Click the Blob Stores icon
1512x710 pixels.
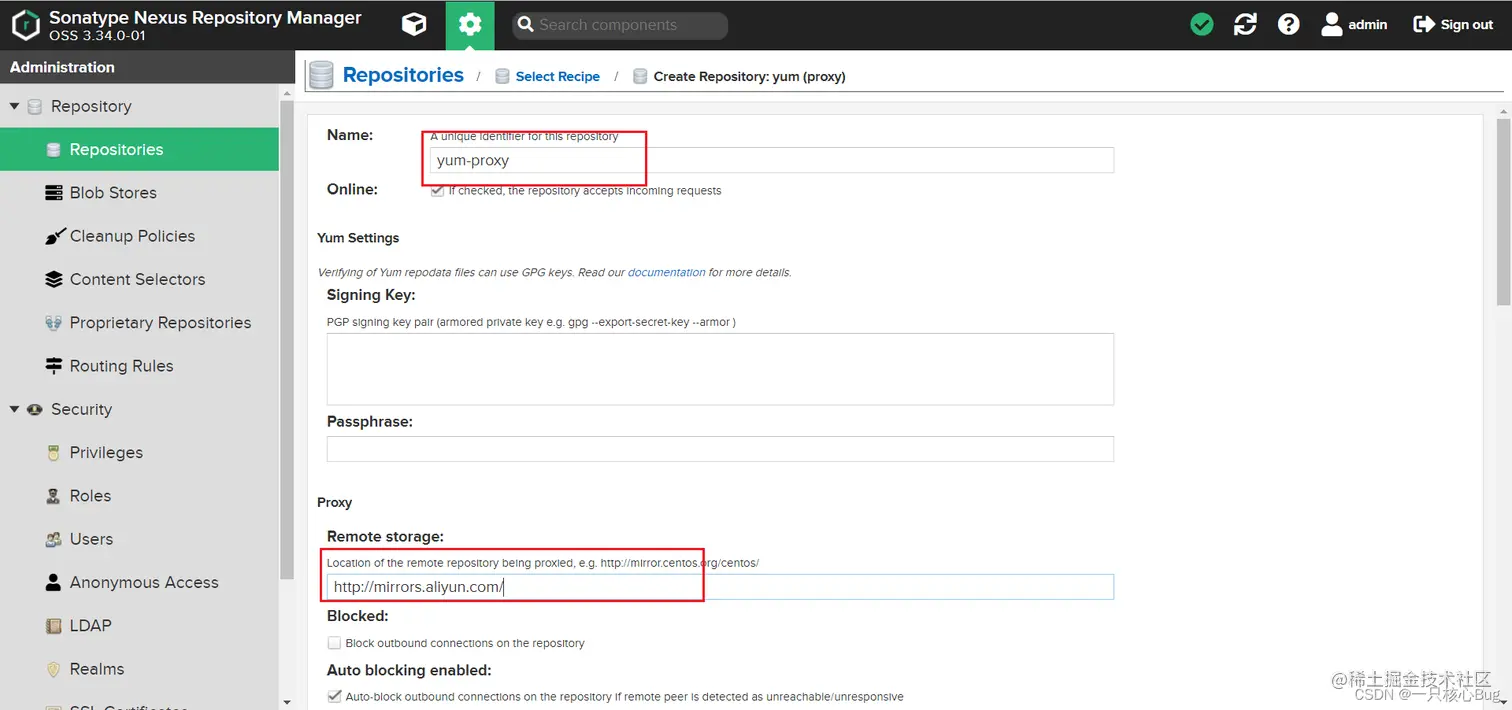pyautogui.click(x=54, y=193)
